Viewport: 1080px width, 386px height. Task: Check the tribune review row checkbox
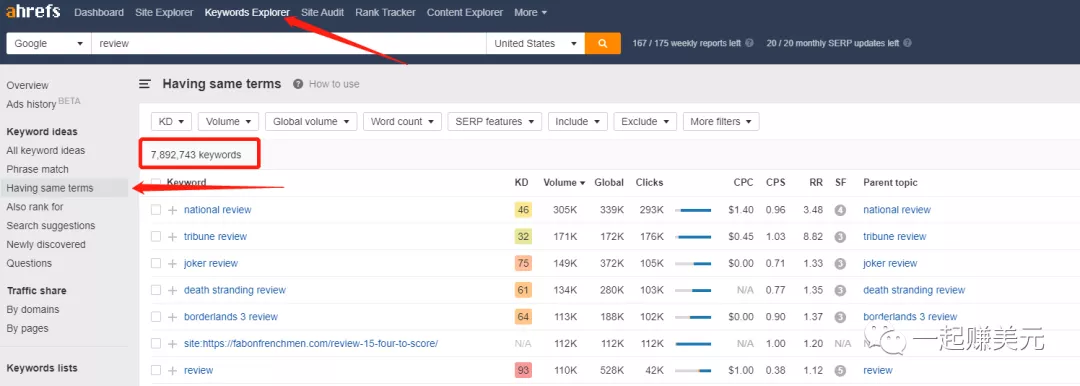point(156,236)
